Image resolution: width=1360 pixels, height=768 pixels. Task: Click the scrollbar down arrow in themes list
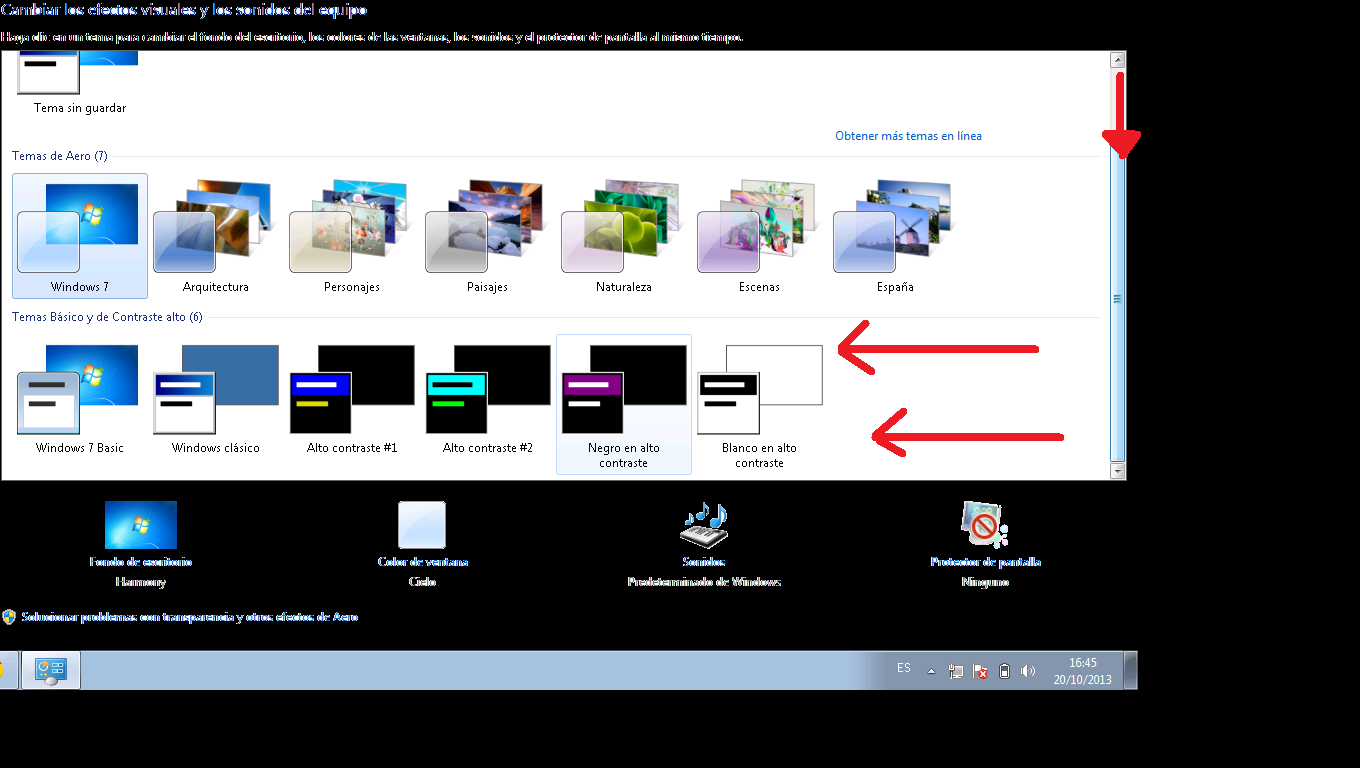1118,470
